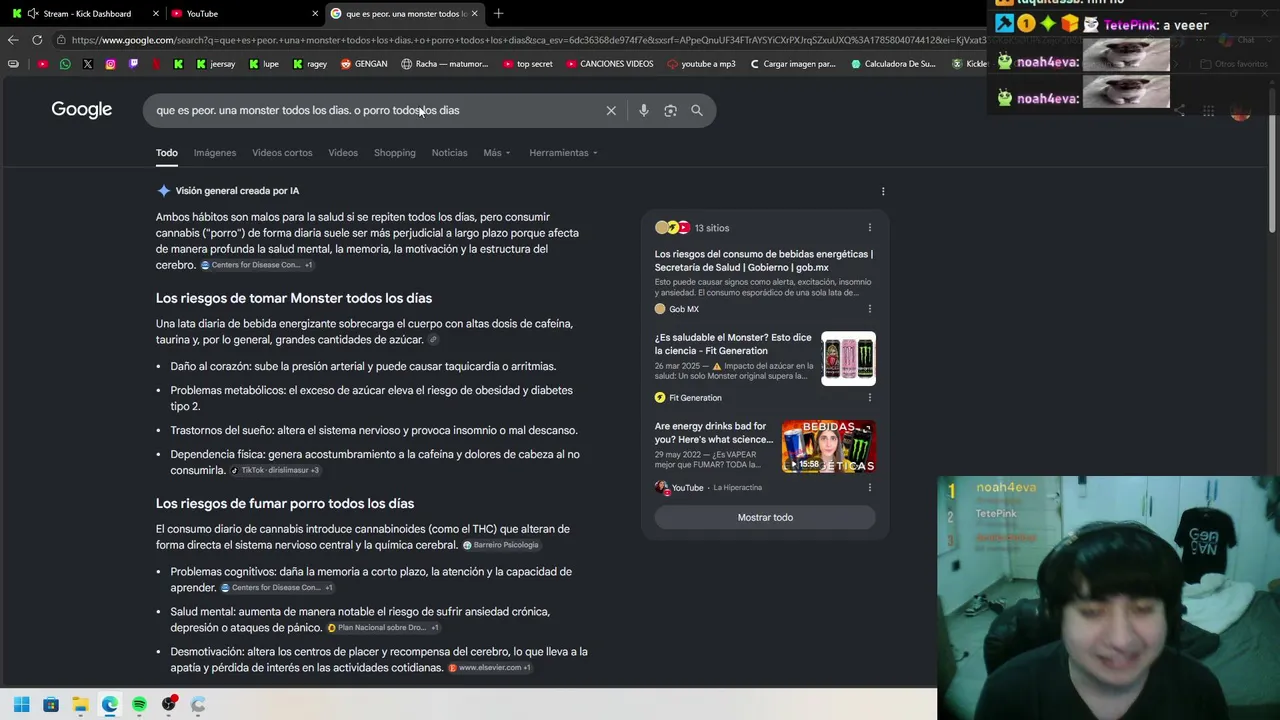Go to the Google logo homepage

tap(82, 110)
